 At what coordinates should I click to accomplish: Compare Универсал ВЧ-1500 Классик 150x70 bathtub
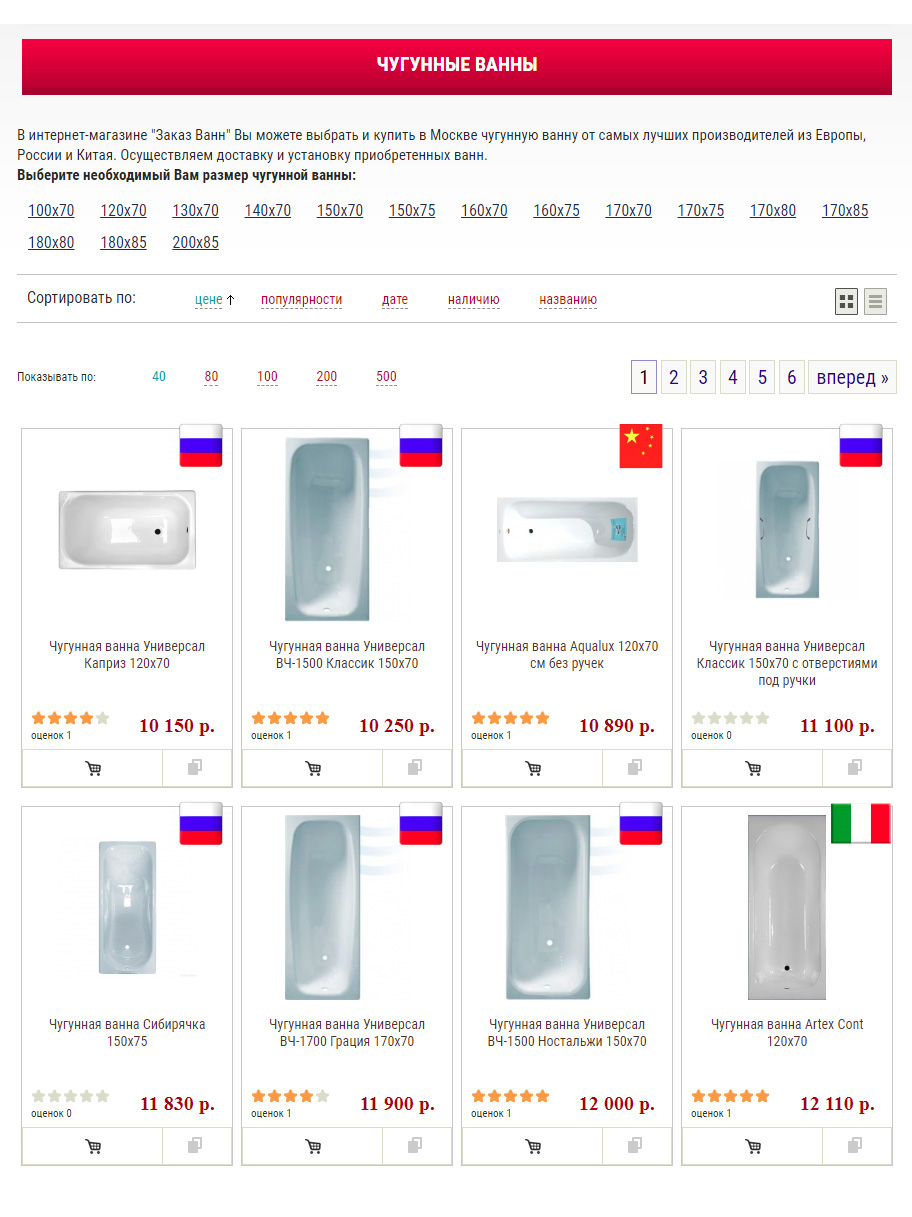point(415,768)
